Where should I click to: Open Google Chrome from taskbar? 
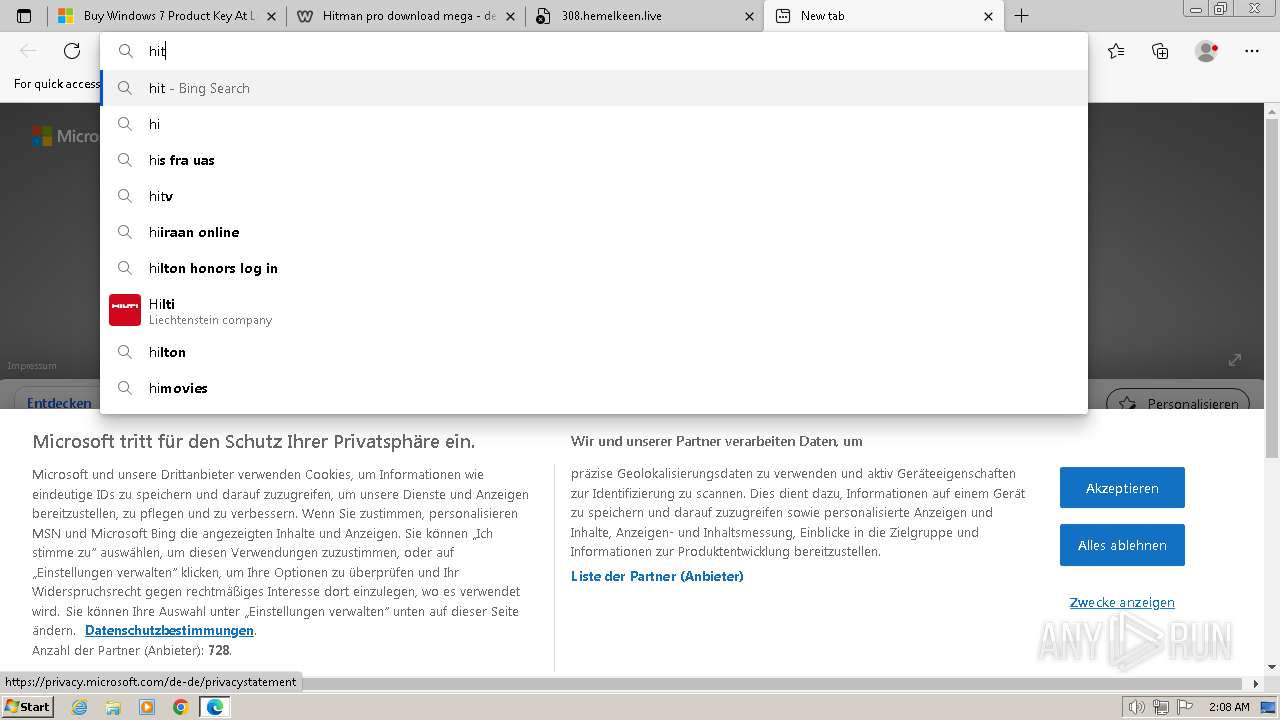[180, 707]
